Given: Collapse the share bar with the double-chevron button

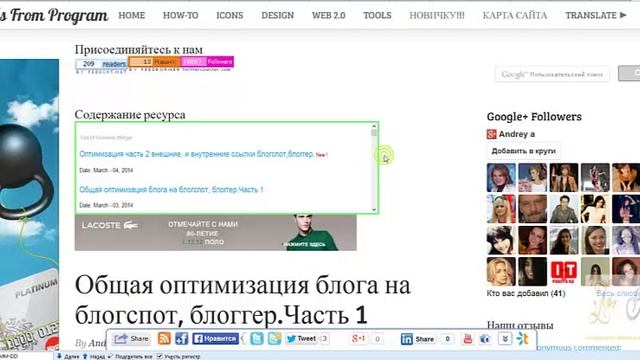Looking at the screenshot, I should [x=505, y=338].
